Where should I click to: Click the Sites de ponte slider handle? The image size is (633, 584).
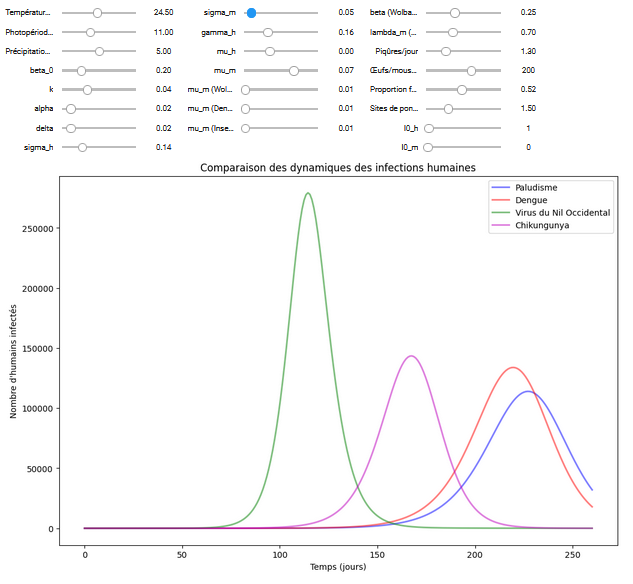pyautogui.click(x=448, y=109)
